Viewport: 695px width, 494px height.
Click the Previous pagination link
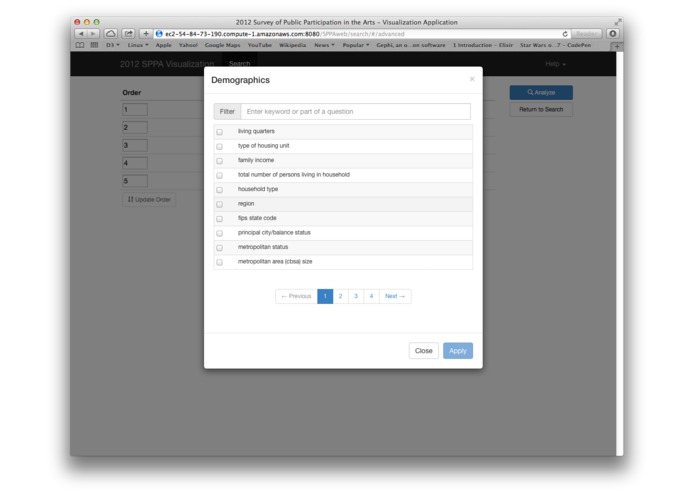pyautogui.click(x=297, y=296)
